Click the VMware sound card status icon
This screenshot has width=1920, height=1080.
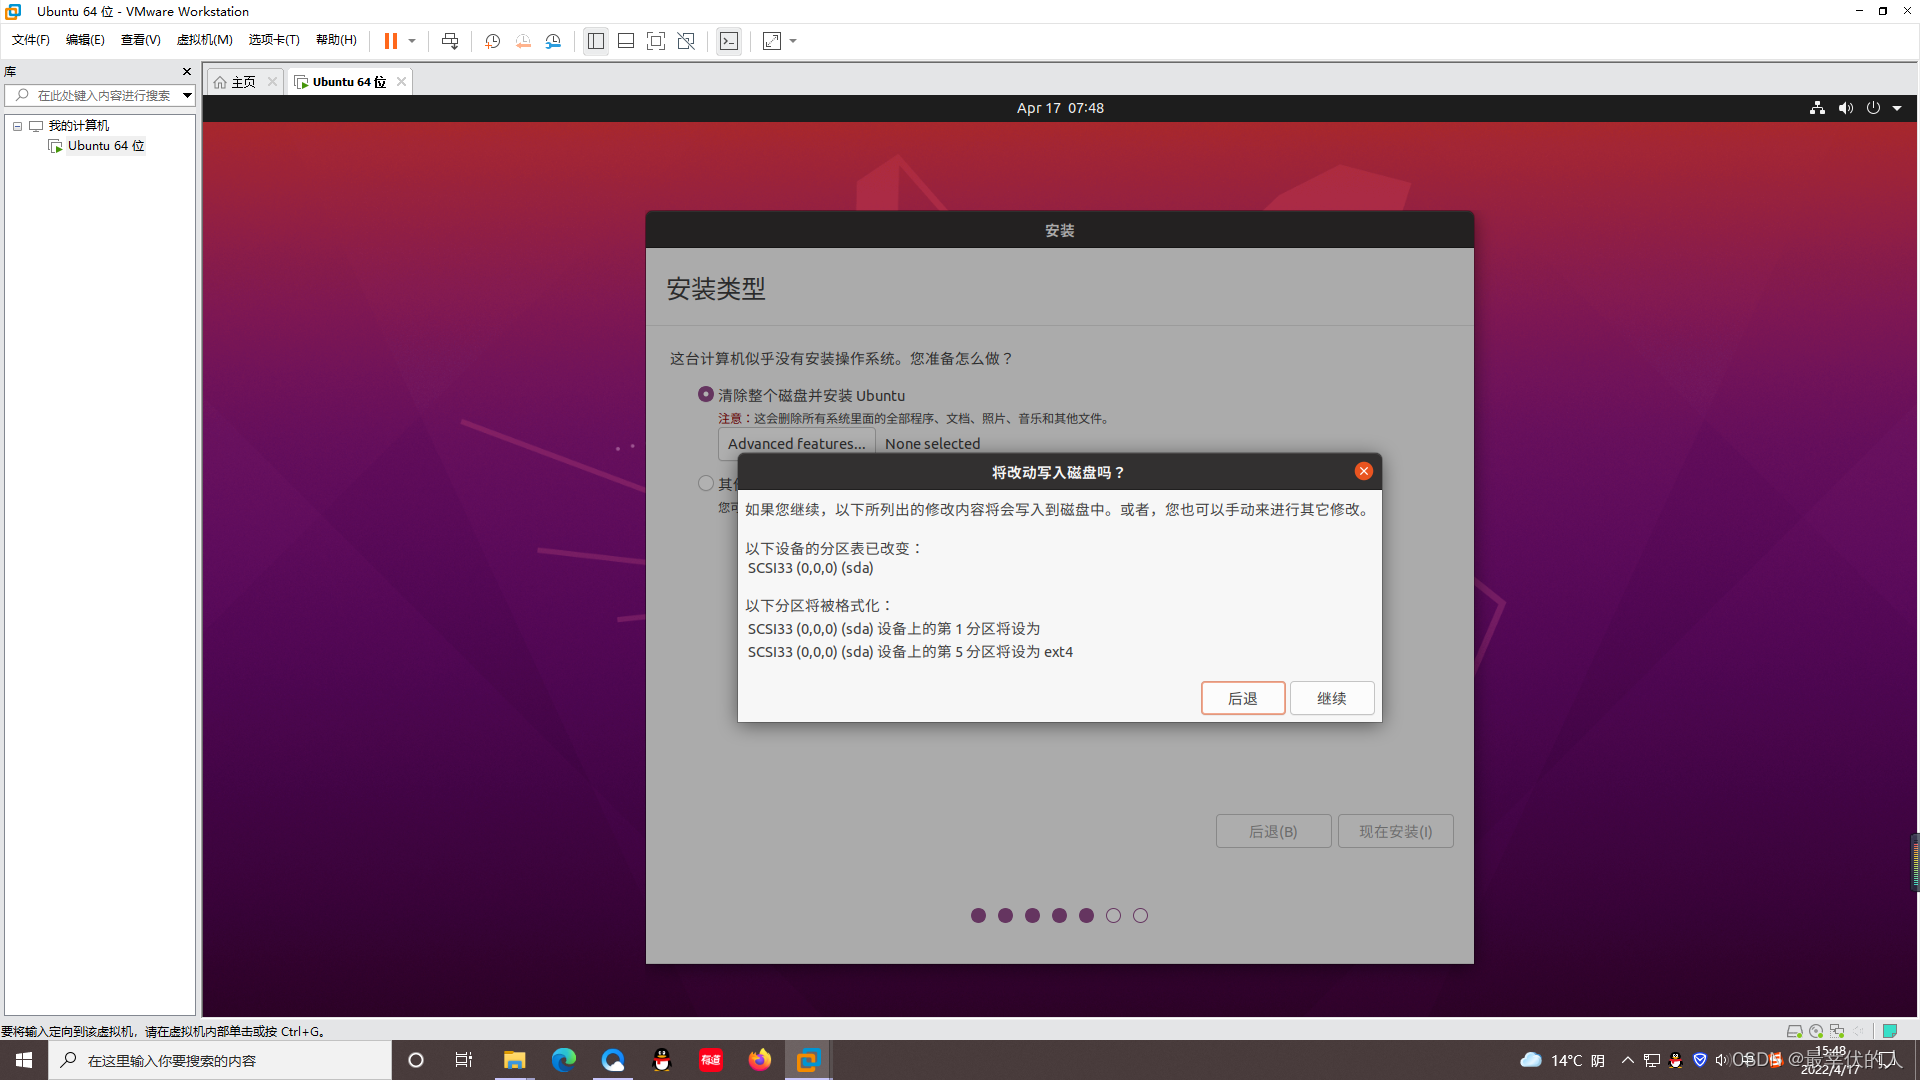[1859, 1031]
